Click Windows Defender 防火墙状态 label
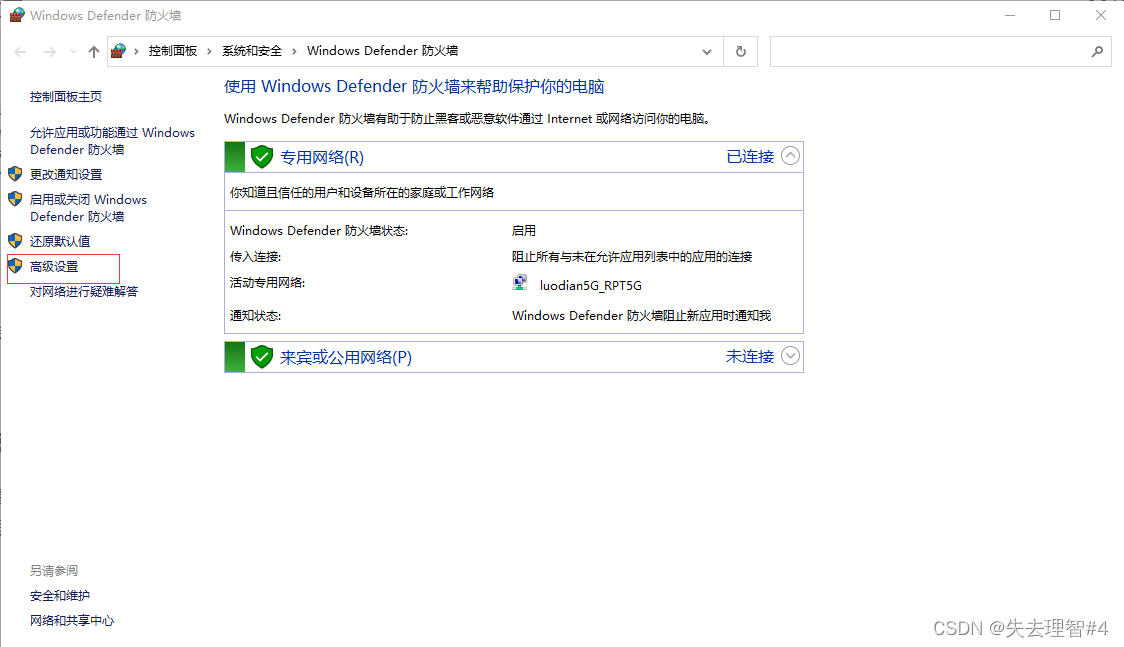The height and width of the screenshot is (647, 1124). (x=319, y=231)
